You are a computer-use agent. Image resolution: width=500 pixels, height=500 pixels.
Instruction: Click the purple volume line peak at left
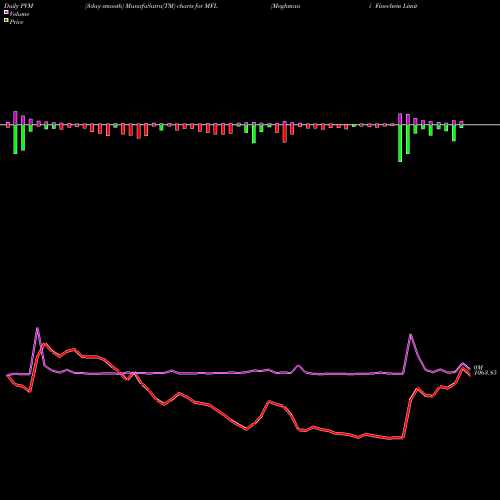pyautogui.click(x=37, y=329)
